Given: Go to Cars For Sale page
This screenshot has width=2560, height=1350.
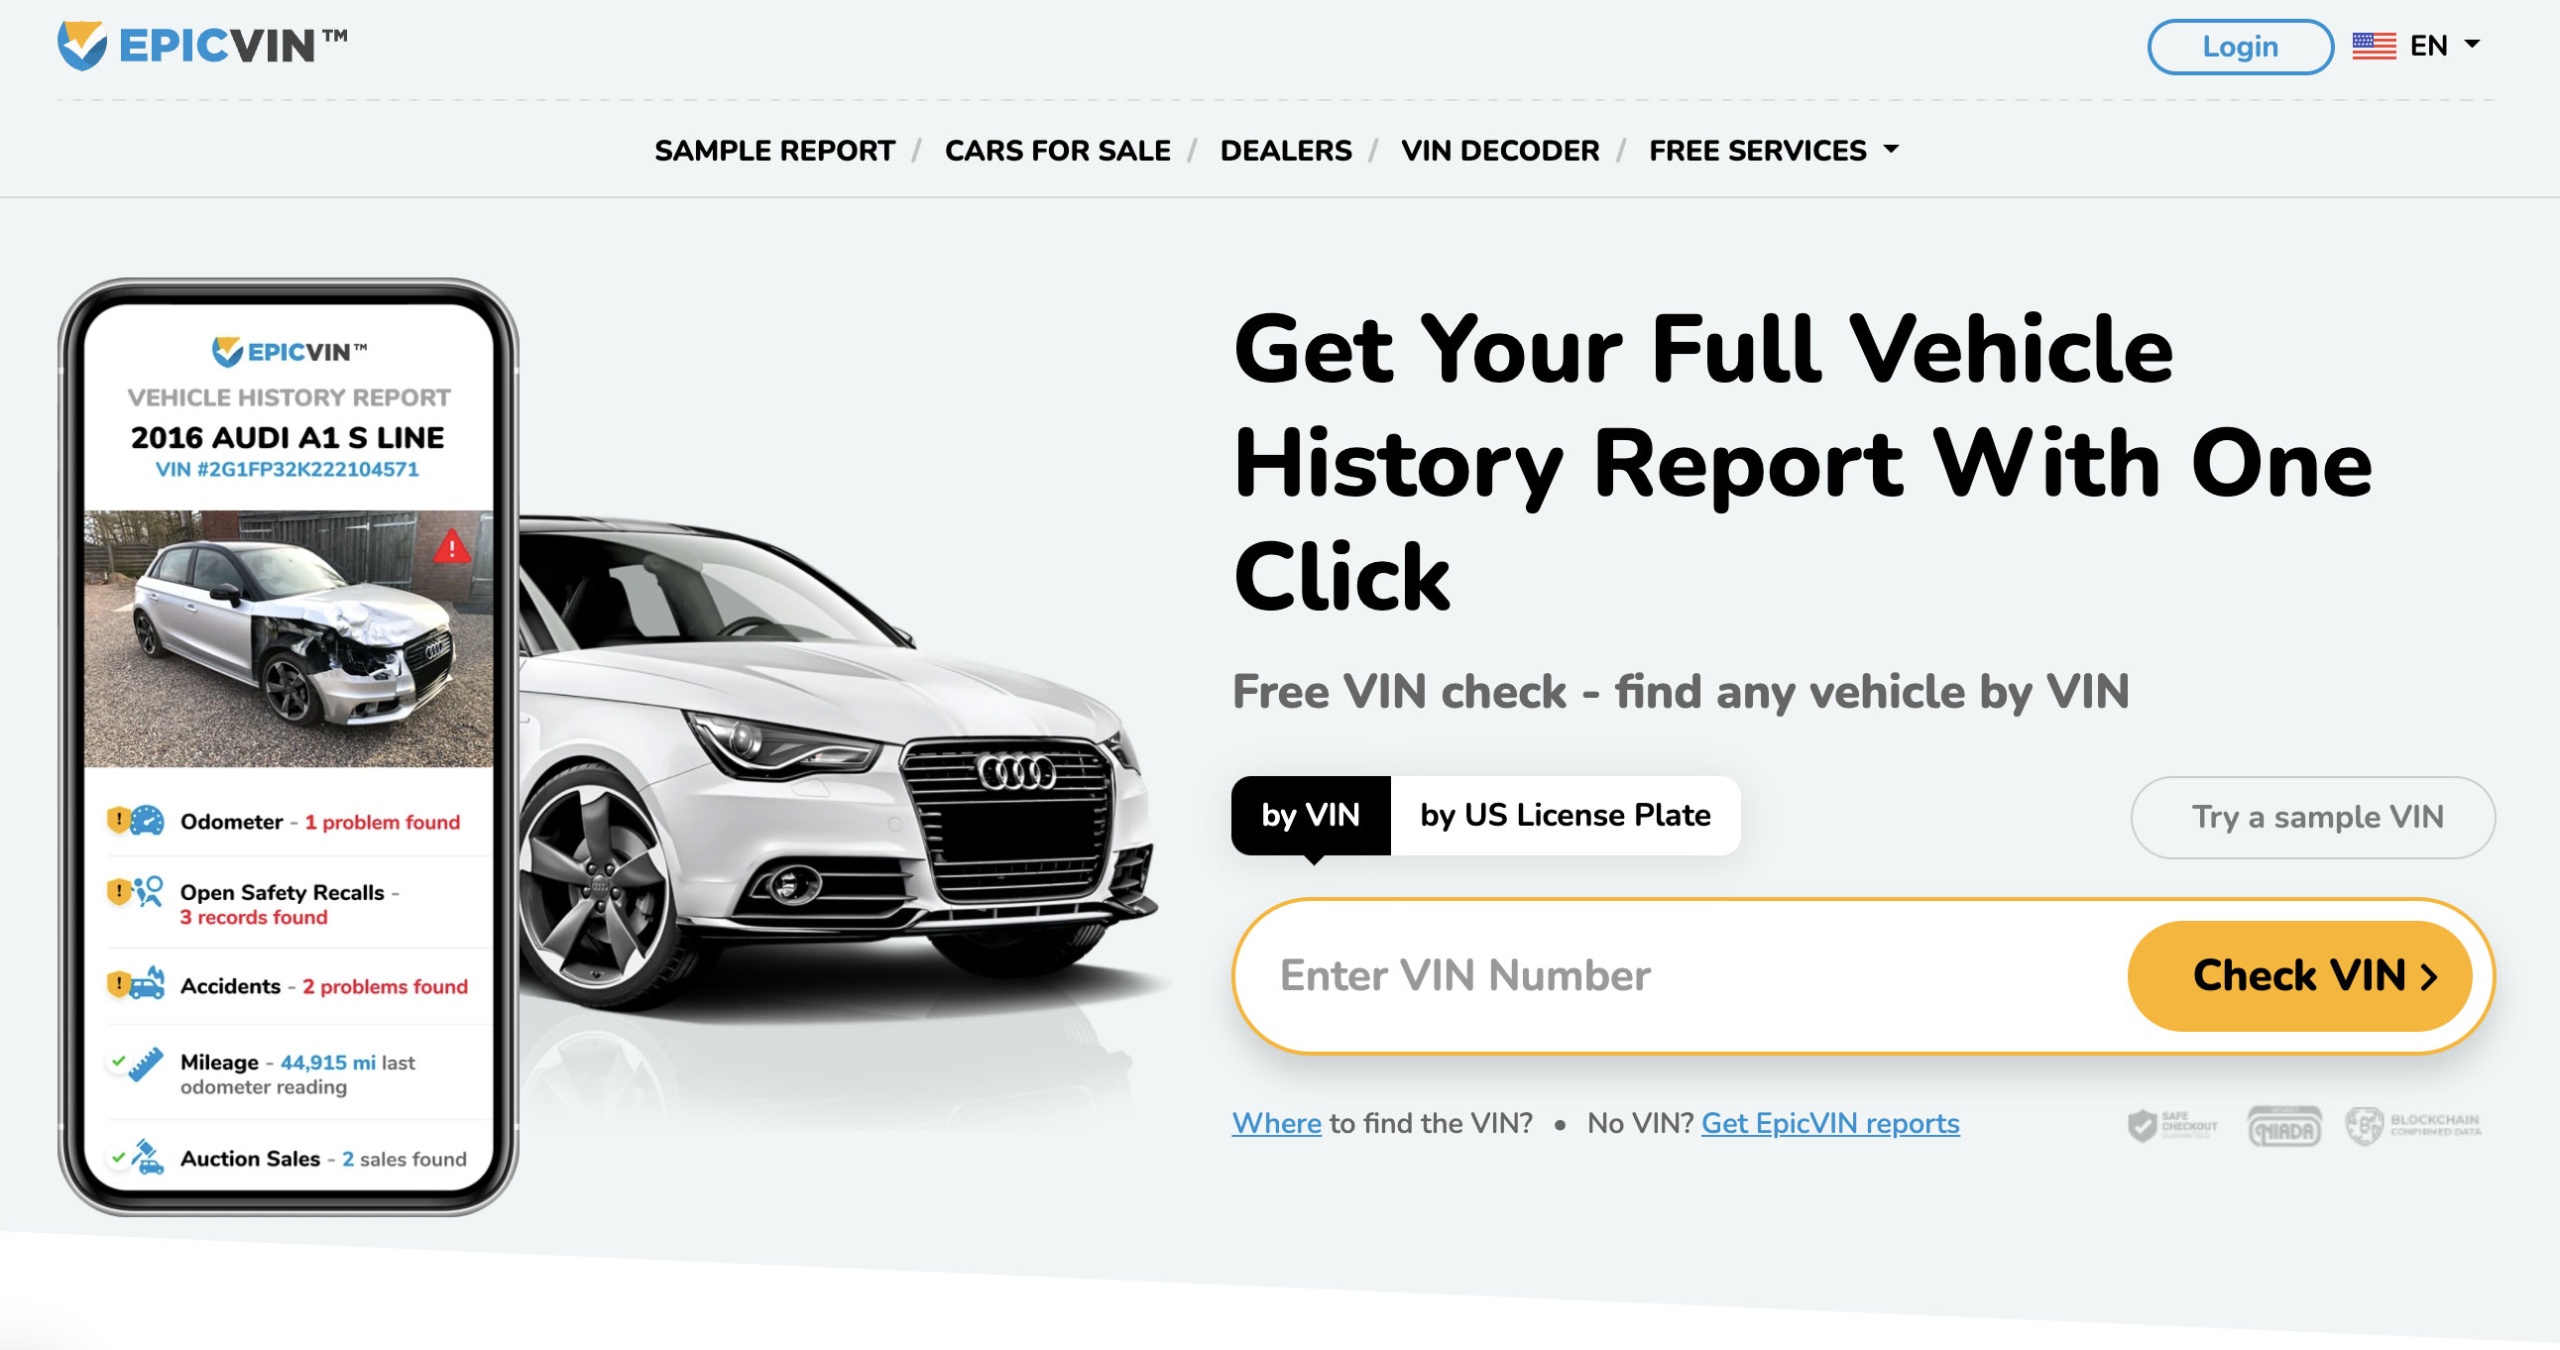Looking at the screenshot, I should point(1057,150).
